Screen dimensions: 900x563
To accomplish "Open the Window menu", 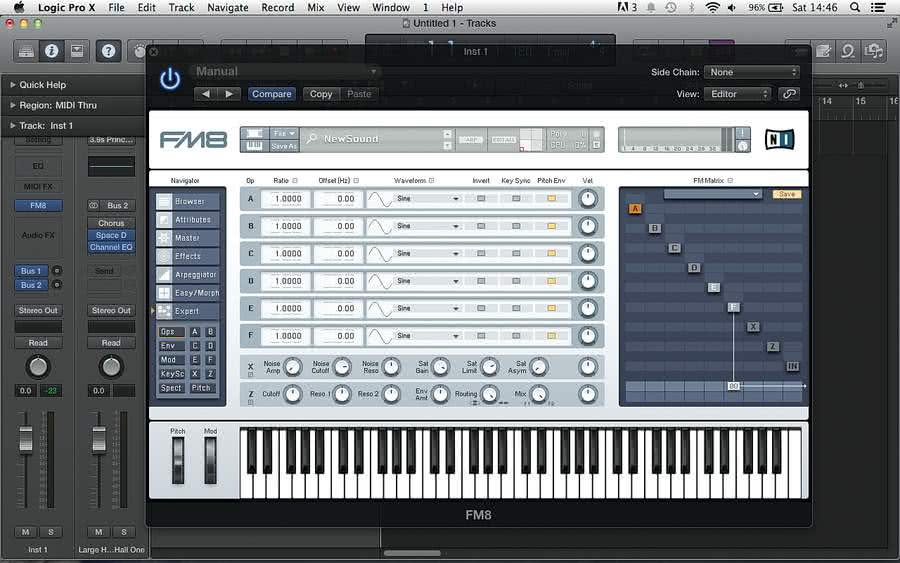I will 391,7.
